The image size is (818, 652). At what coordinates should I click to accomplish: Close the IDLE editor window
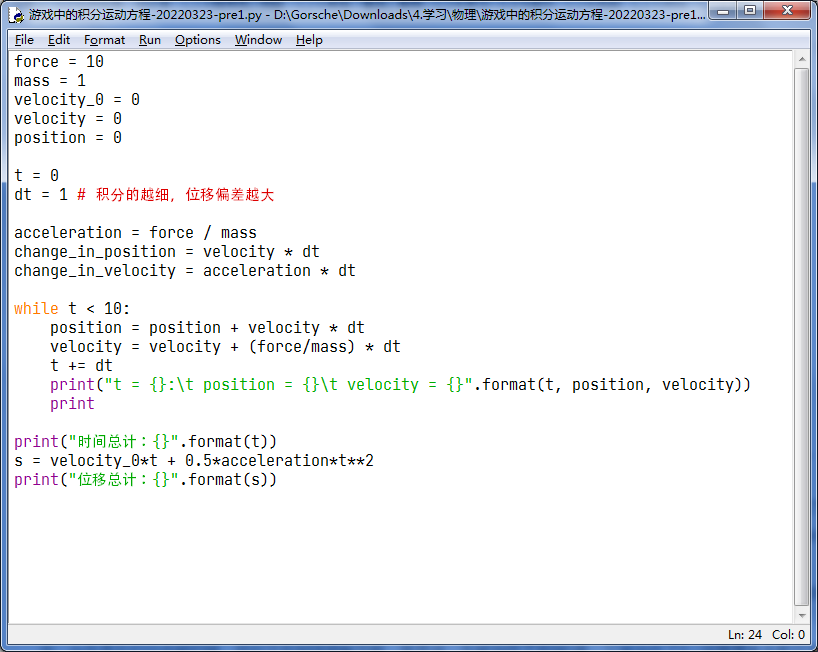[x=787, y=10]
